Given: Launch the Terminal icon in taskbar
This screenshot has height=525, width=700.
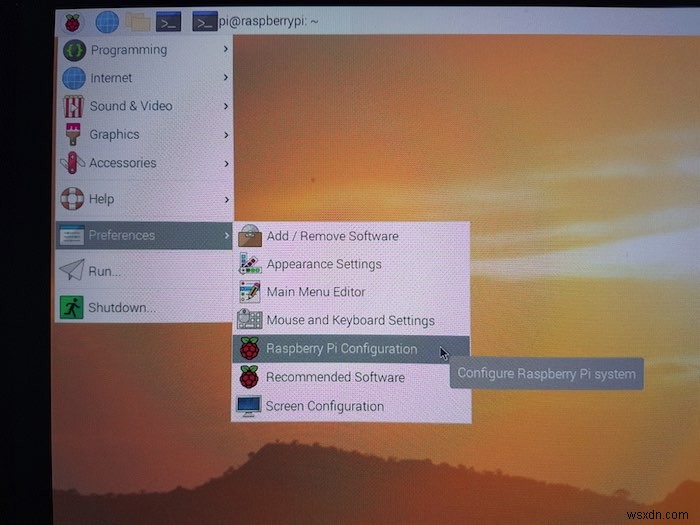Looking at the screenshot, I should coord(168,22).
